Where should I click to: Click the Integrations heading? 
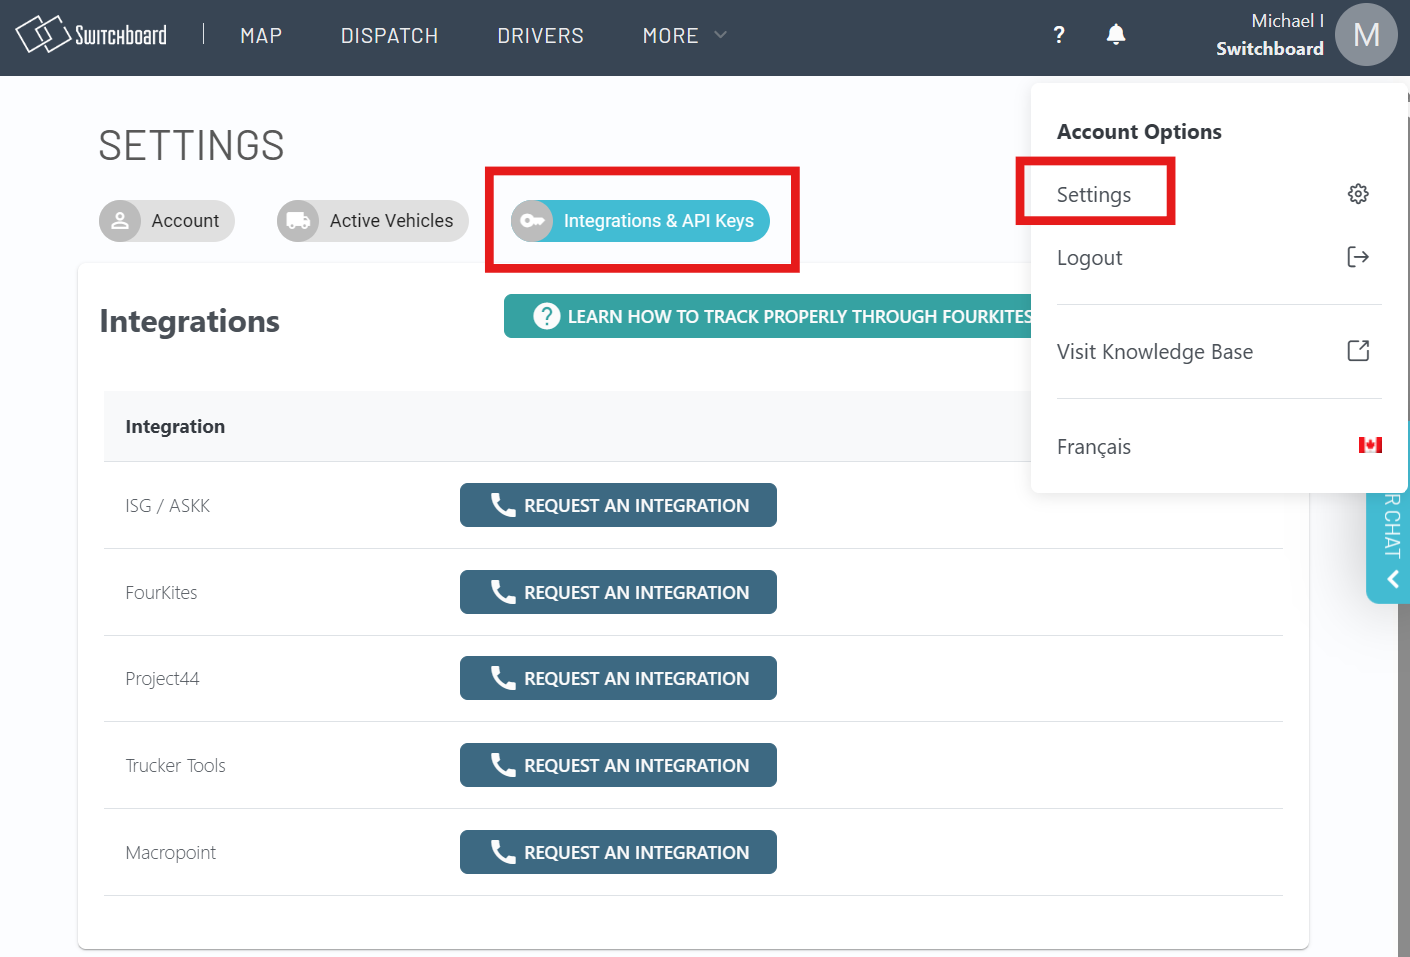(x=190, y=321)
